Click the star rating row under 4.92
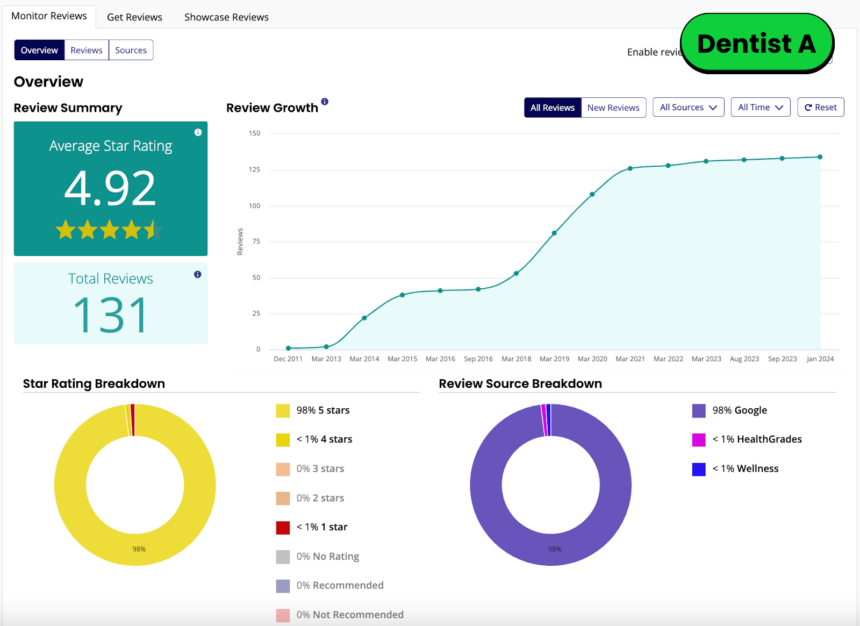Viewport: 860px width, 626px height. point(109,230)
